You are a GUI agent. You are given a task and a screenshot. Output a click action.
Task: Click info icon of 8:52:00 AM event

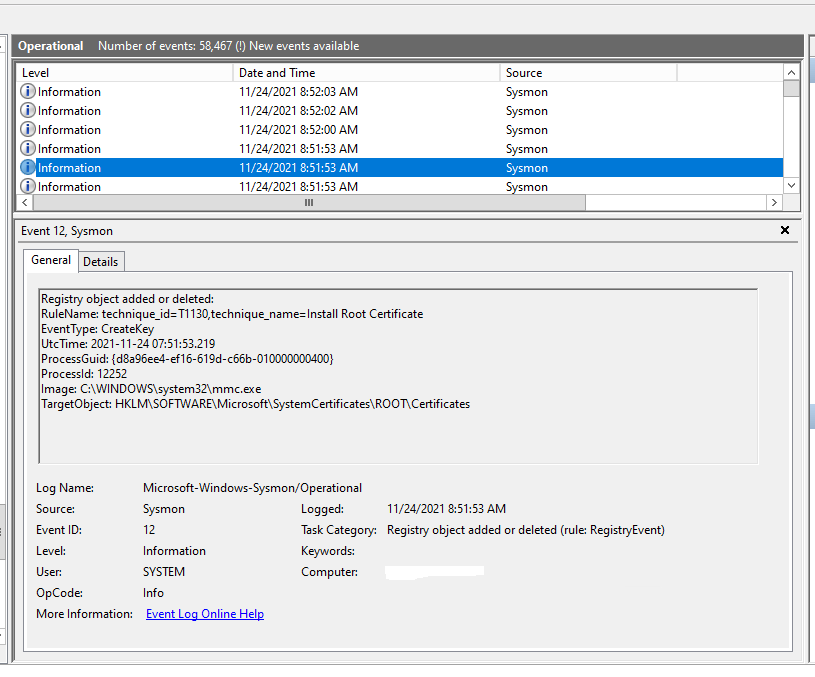point(28,129)
